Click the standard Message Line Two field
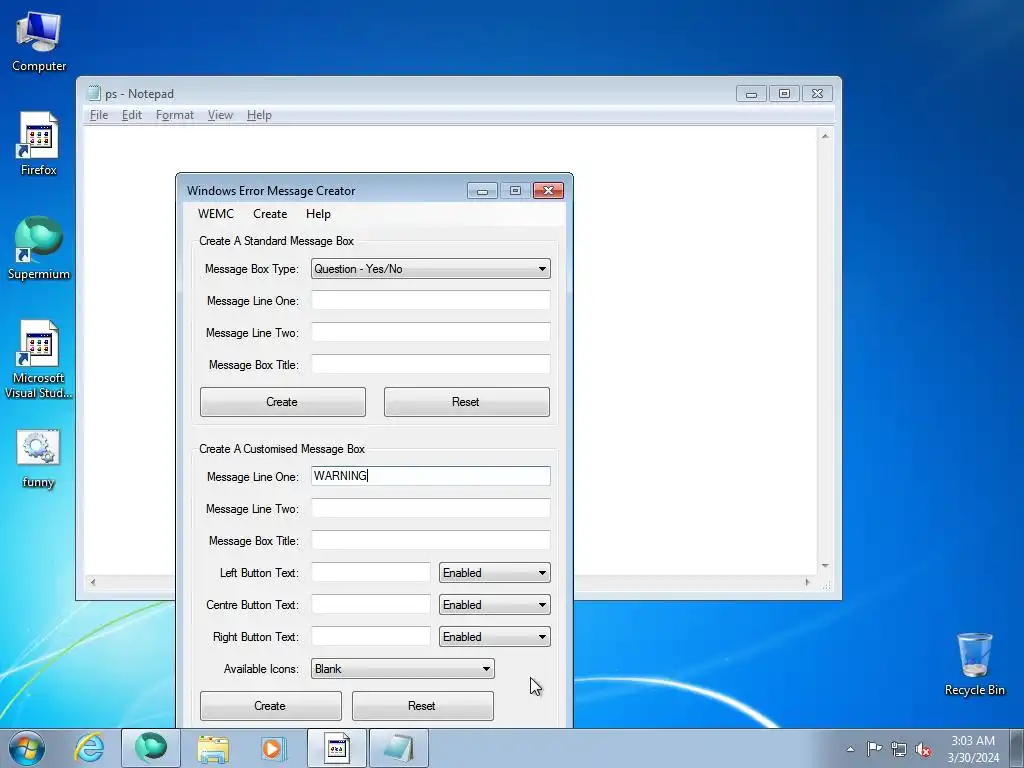Viewport: 1024px width, 768px height. (x=430, y=332)
